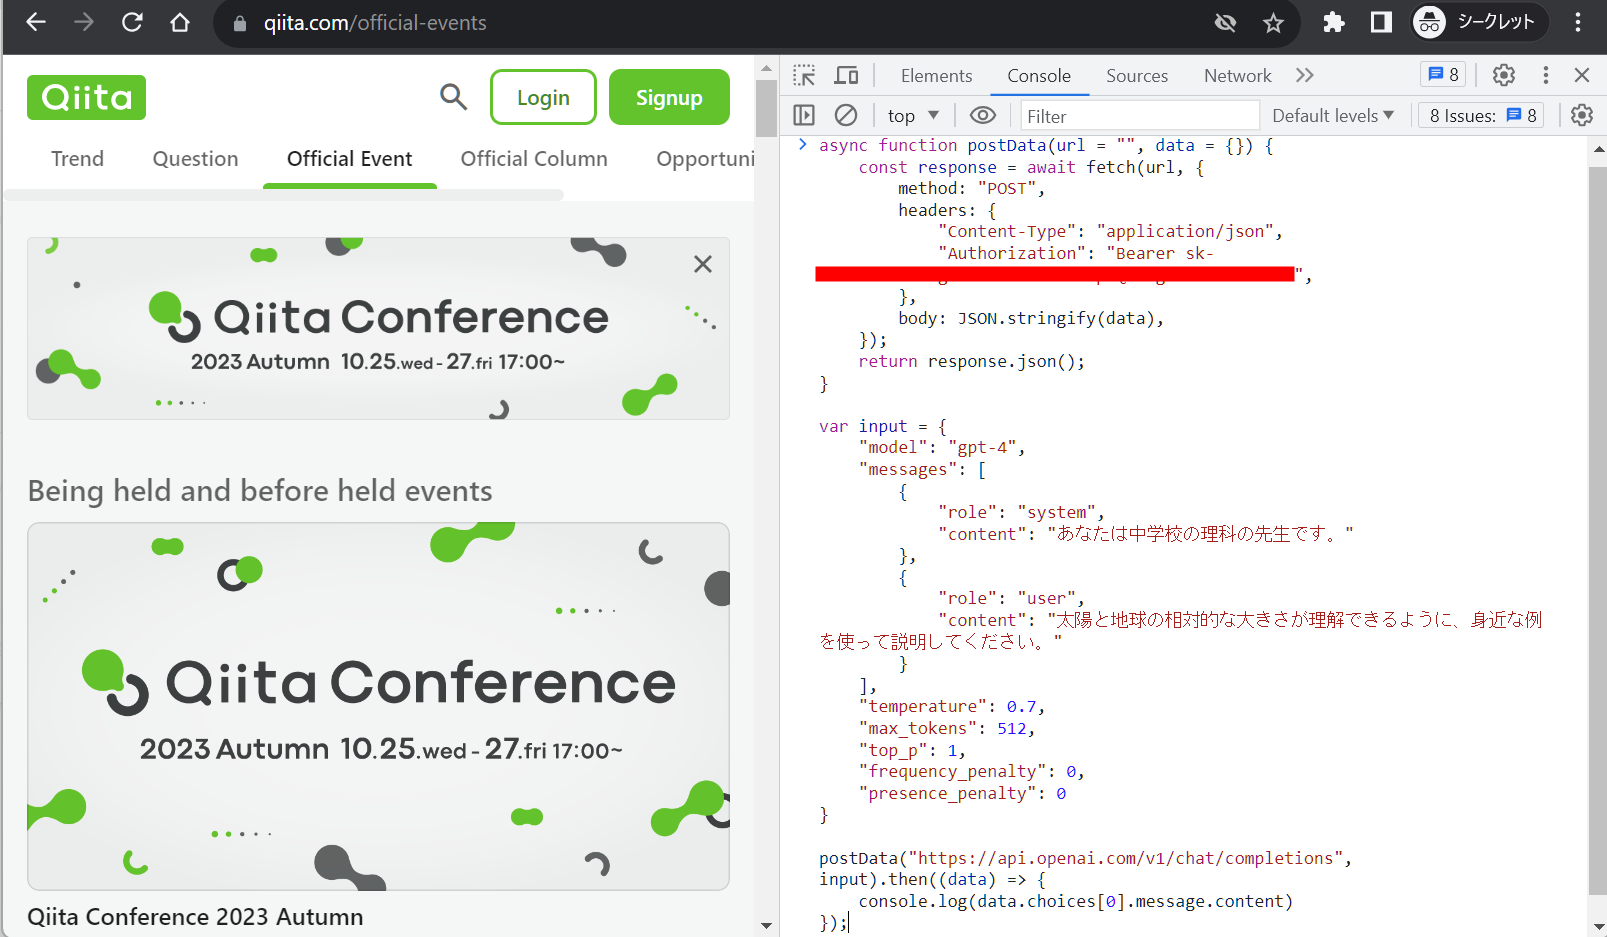The height and width of the screenshot is (937, 1607).
Task: Dismiss the Qiita Conference banner
Action: pos(703,264)
